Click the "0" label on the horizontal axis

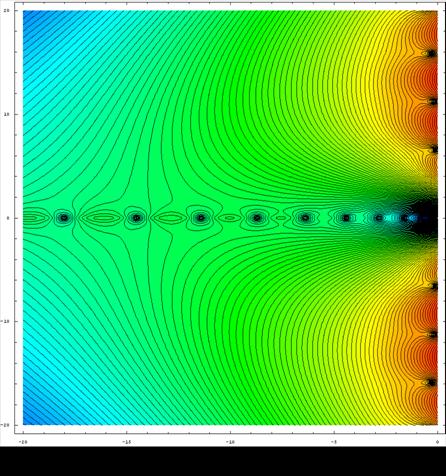tap(437, 442)
